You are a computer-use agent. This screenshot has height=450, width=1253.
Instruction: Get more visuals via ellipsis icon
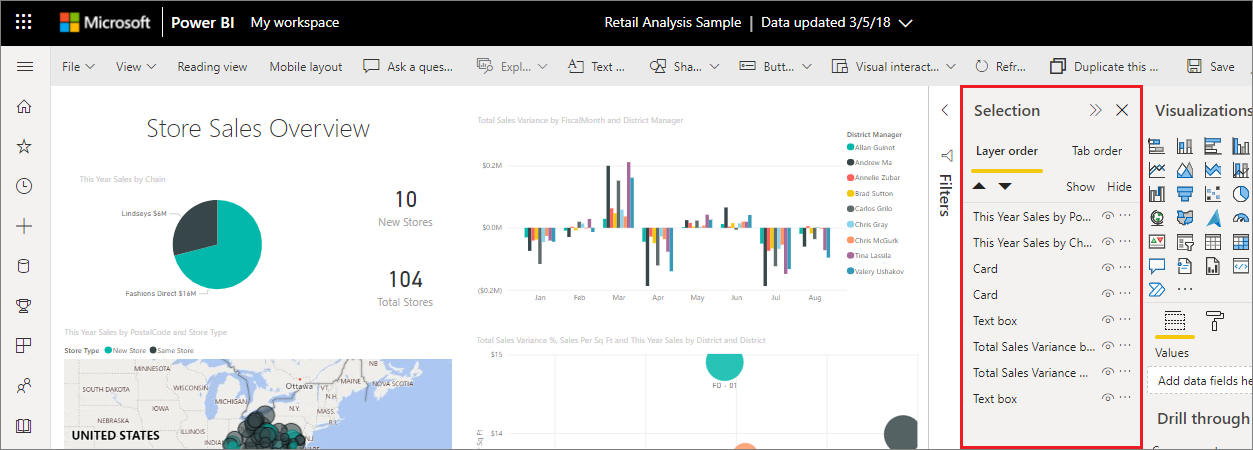click(x=1185, y=289)
